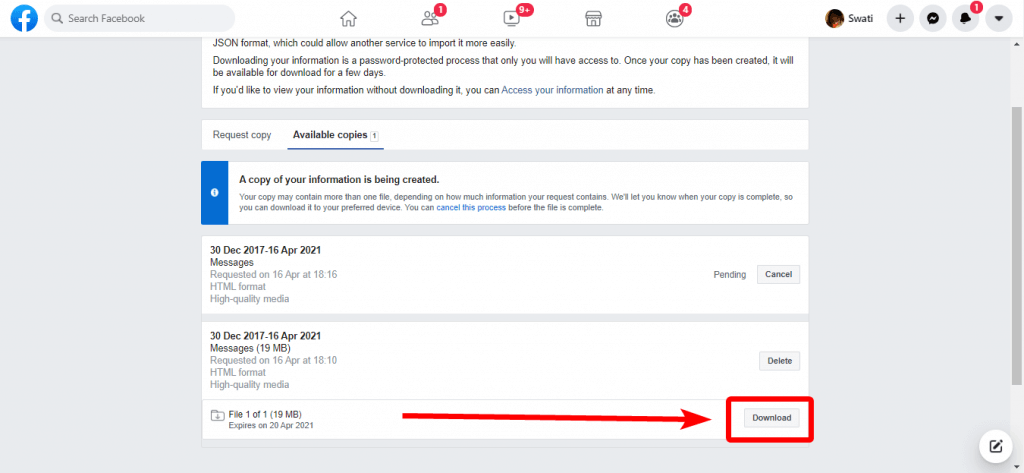The image size is (1024, 473).
Task: Click the file download folder icon
Action: [x=217, y=415]
